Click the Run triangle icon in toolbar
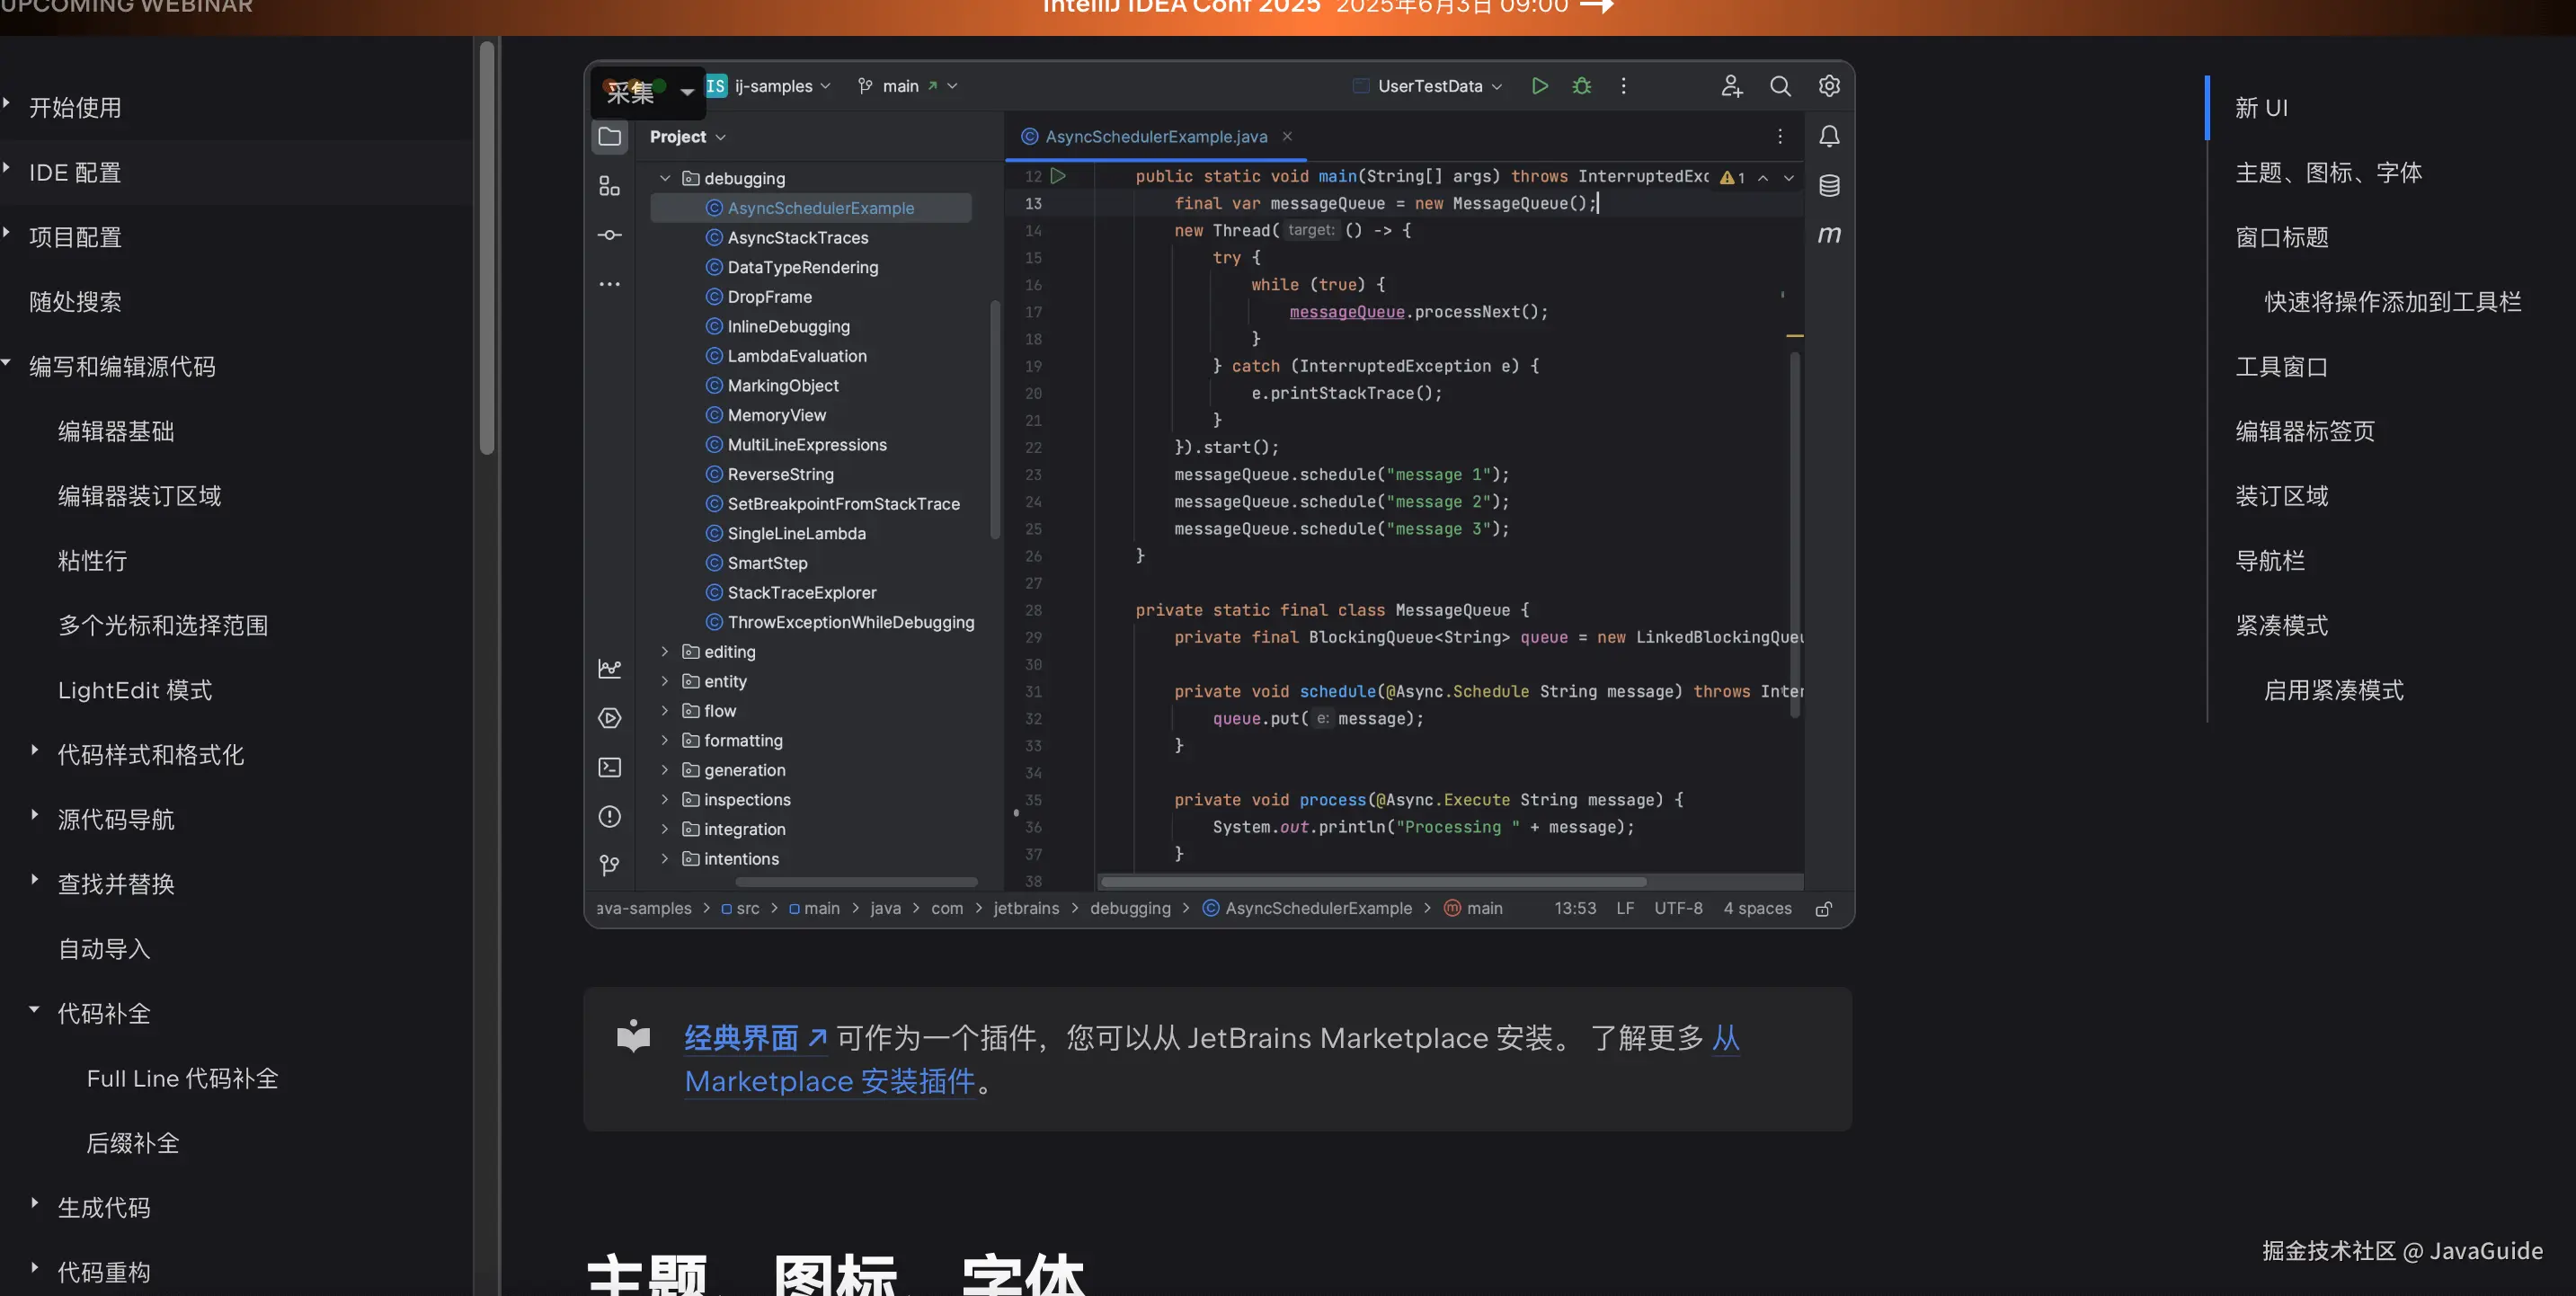Screen dimensions: 2576x1296 click(1540, 86)
